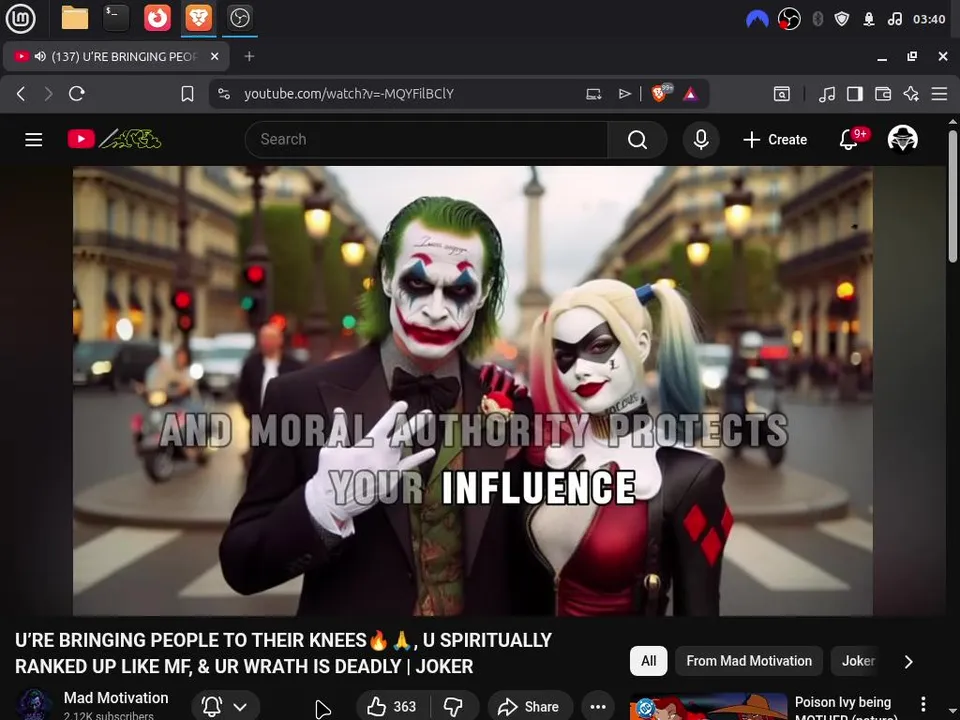This screenshot has width=960, height=720.
Task: Open the Brave Wallet
Action: 883,94
